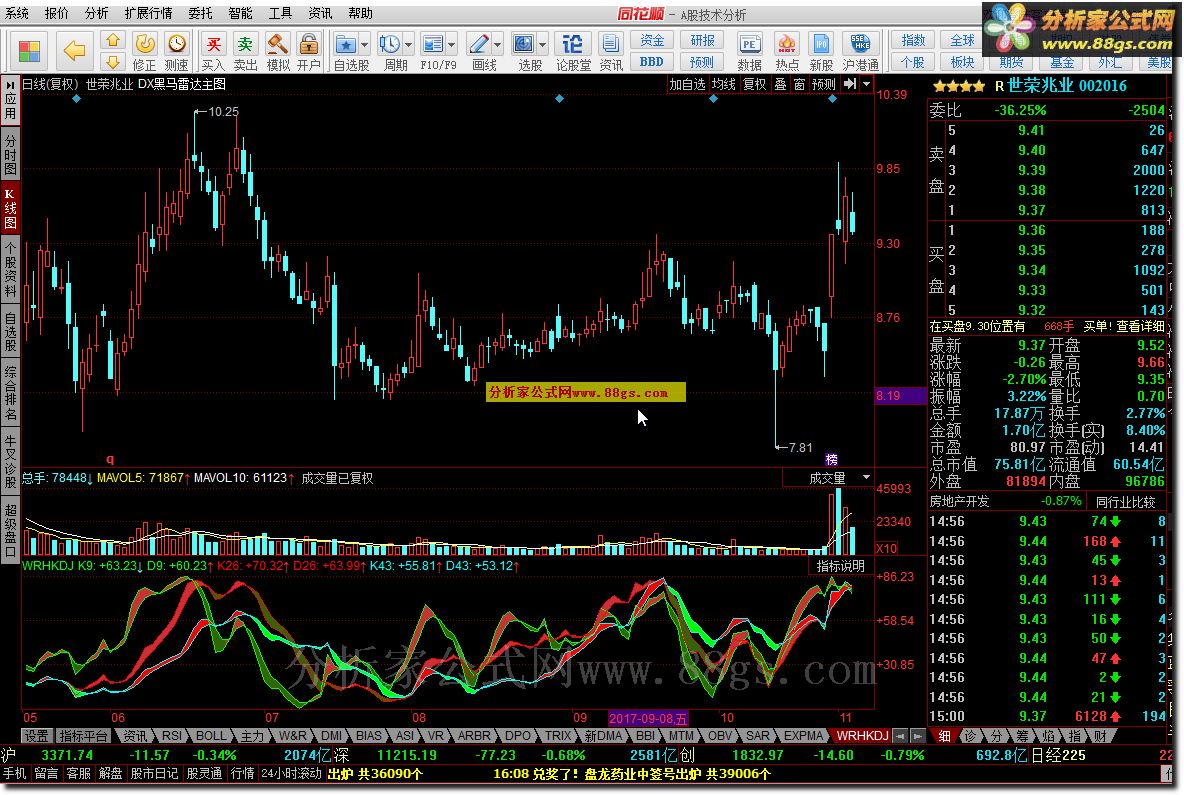Click the 数据 PE data icon
The height and width of the screenshot is (795, 1184).
click(x=749, y=51)
